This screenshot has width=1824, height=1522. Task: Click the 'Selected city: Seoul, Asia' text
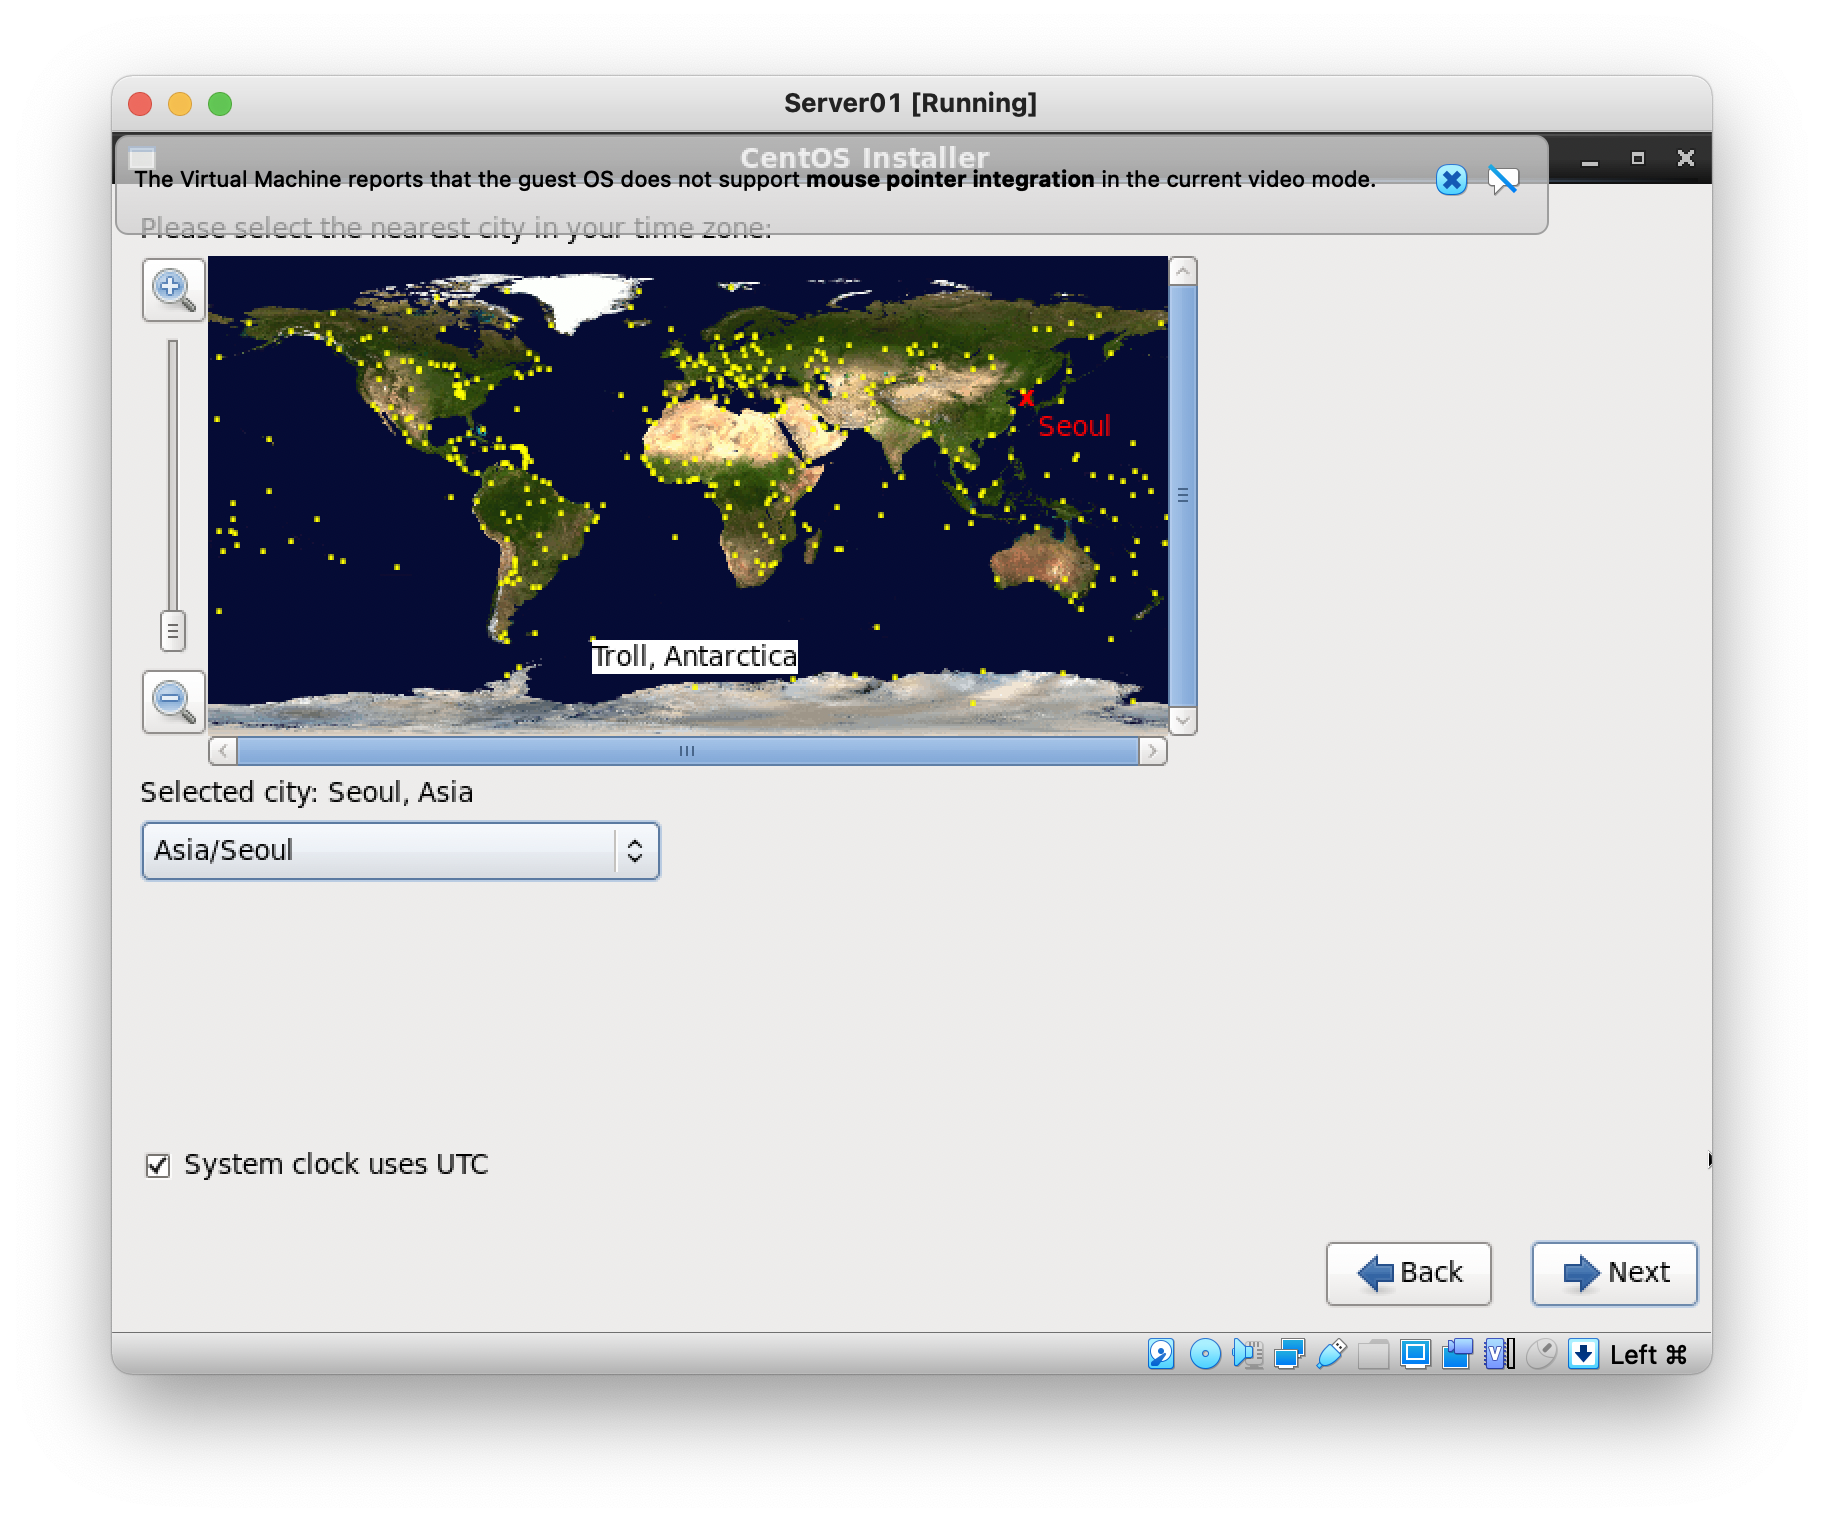click(x=307, y=792)
